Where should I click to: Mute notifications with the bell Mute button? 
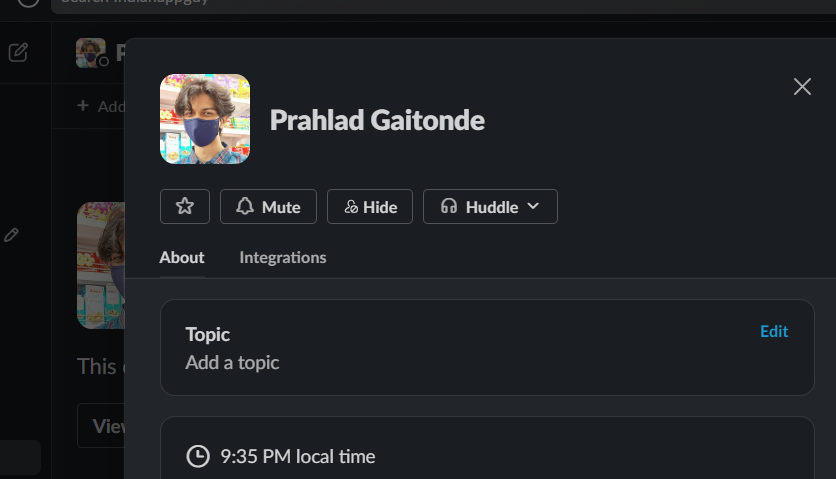coord(268,207)
